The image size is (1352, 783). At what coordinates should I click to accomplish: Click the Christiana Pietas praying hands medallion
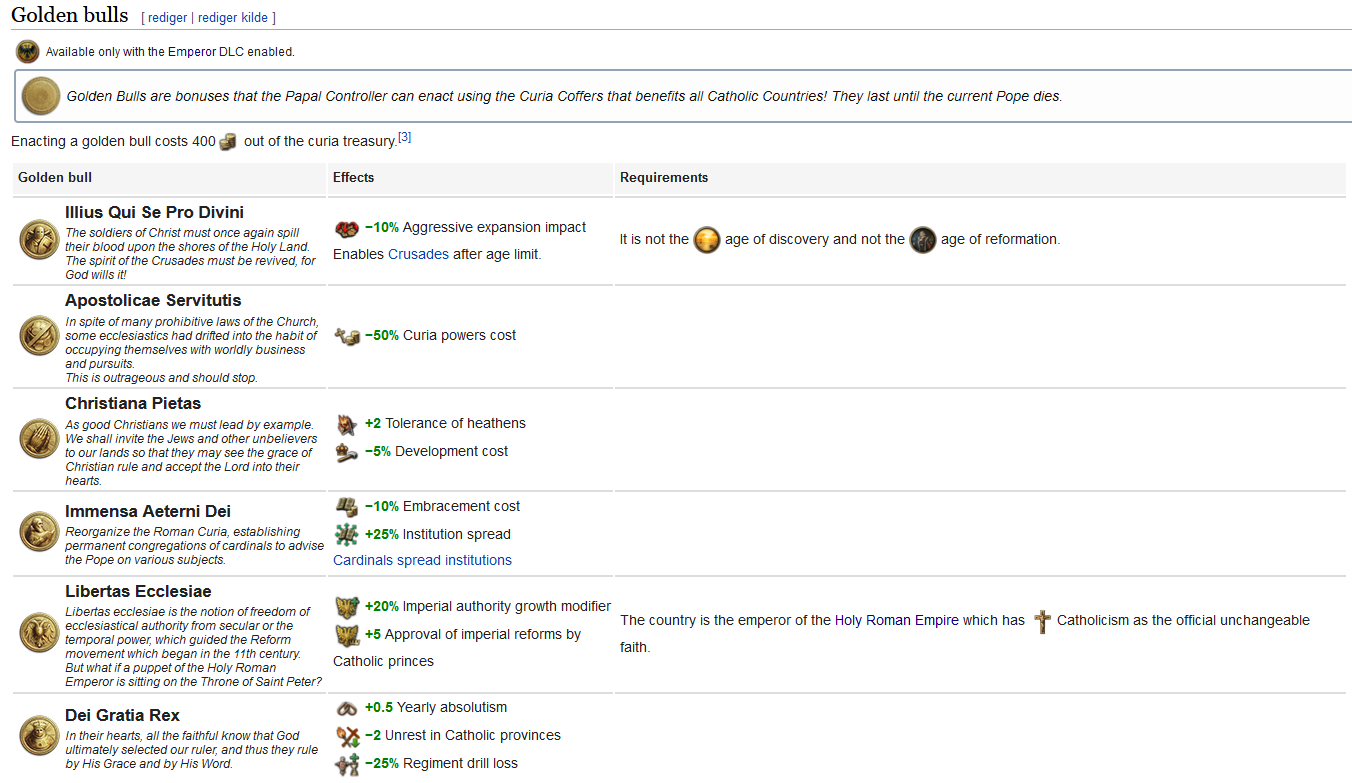39,438
